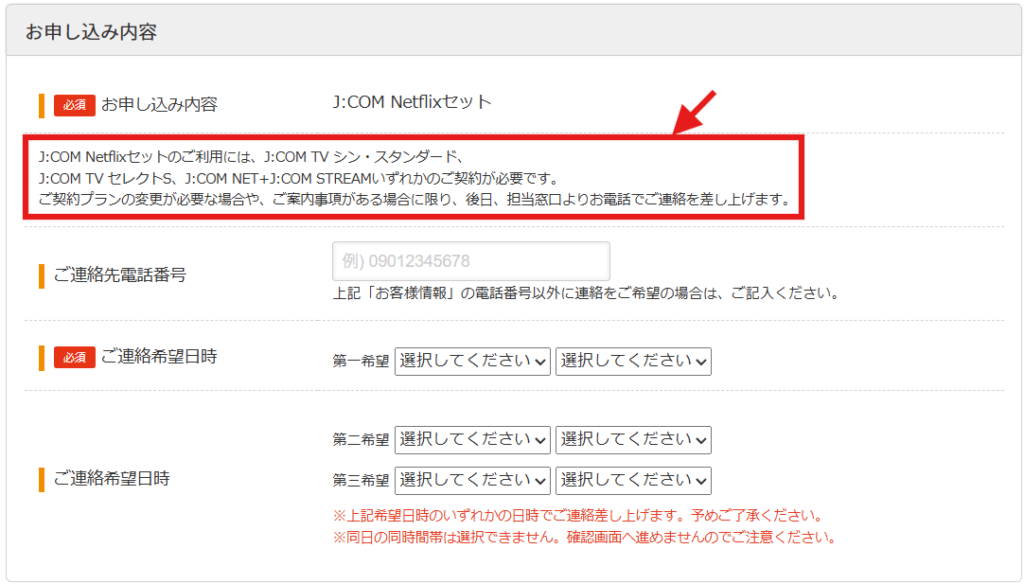
Task: Click the required badge beside 'ご連絡希望日時'
Action: [74, 357]
